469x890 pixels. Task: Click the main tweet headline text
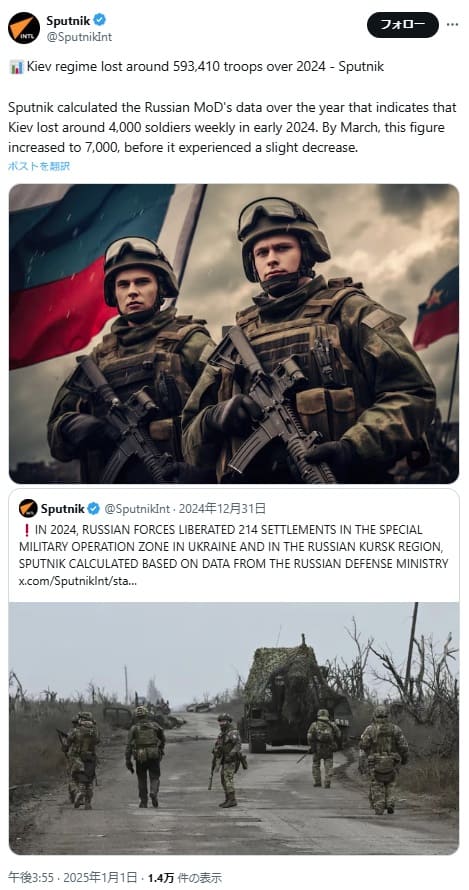(205, 67)
